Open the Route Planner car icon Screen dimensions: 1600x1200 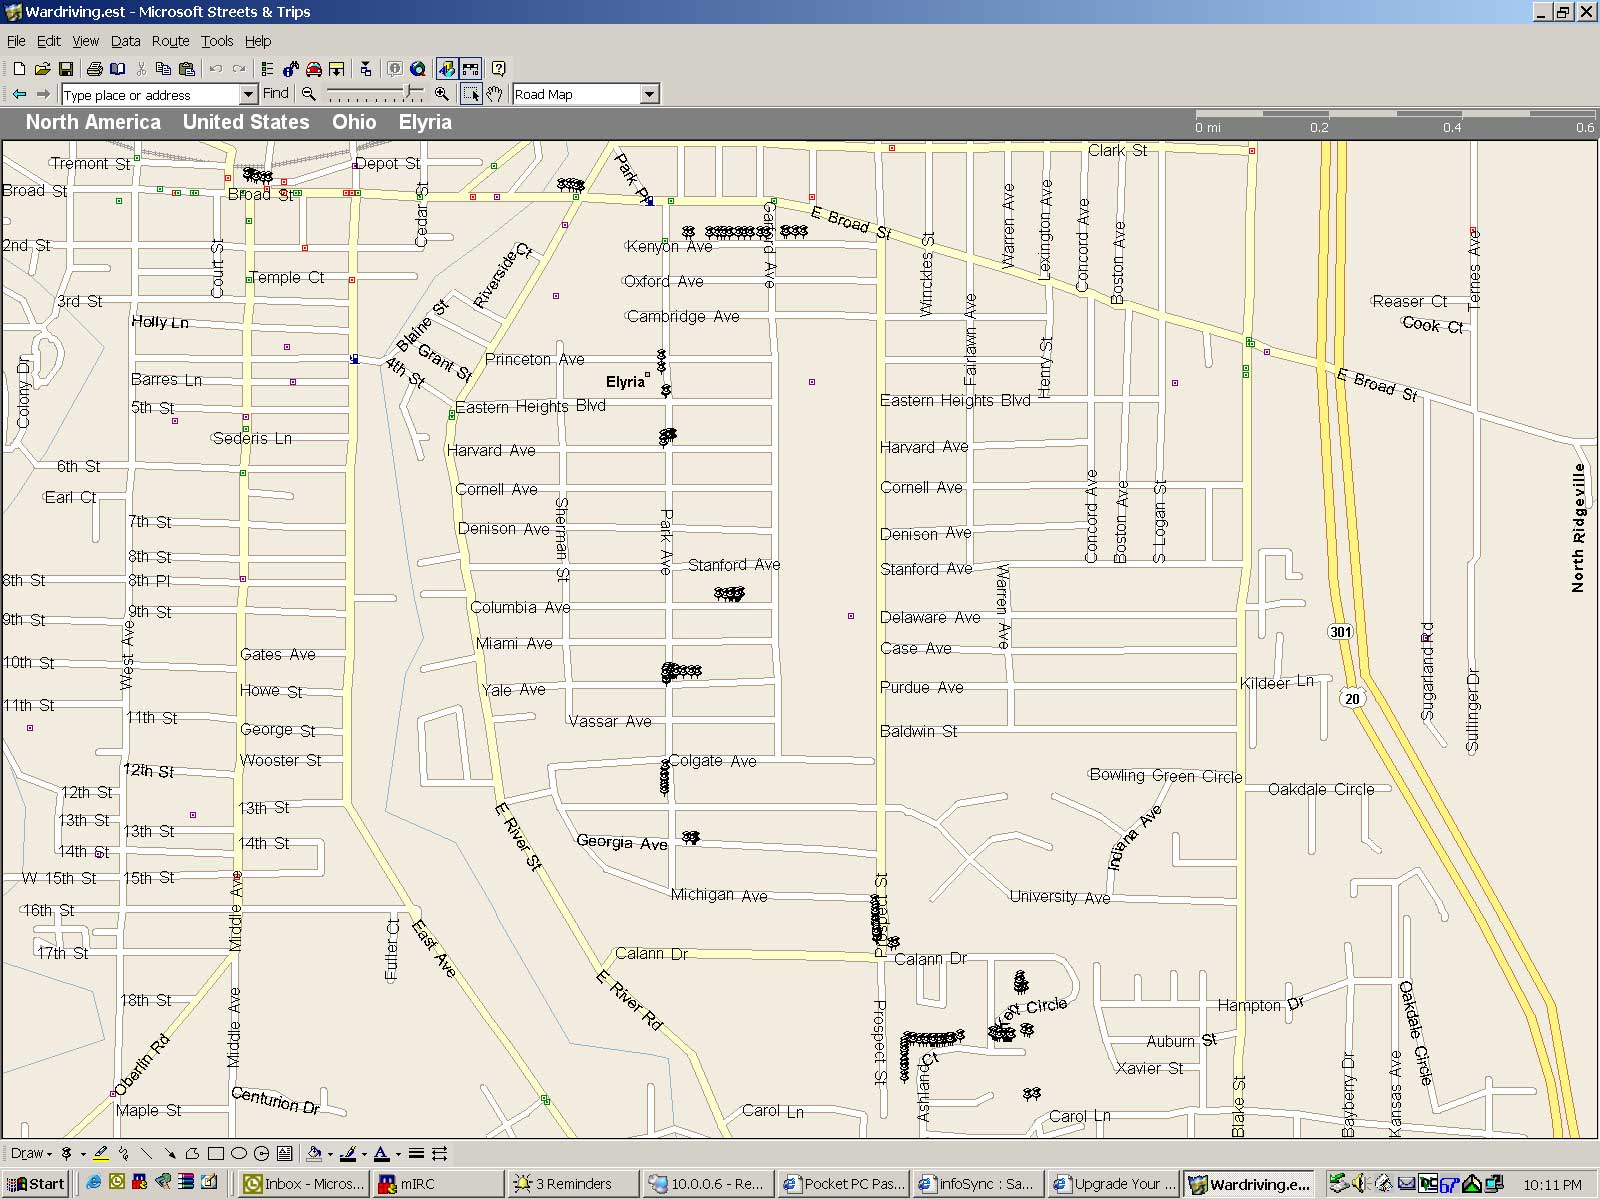point(314,69)
